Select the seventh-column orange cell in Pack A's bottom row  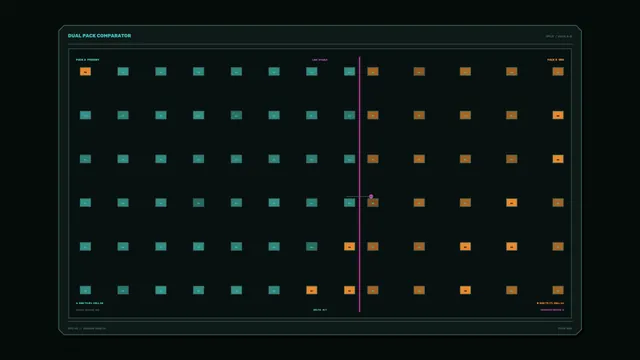311,290
